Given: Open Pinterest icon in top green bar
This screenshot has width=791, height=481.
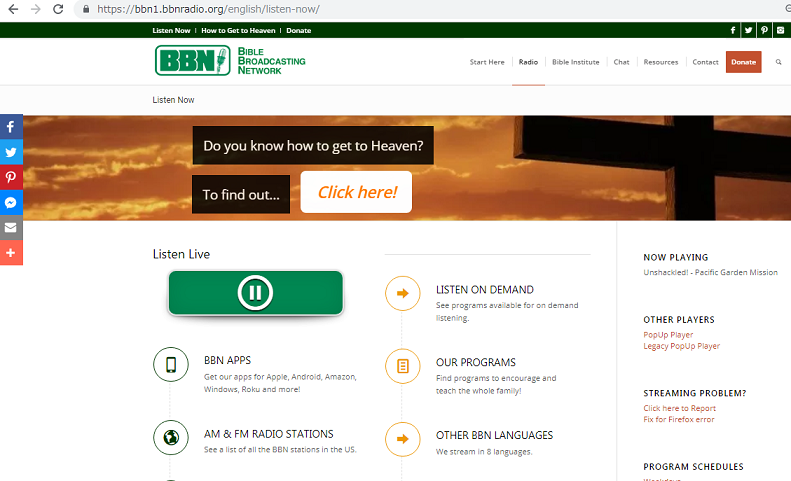Looking at the screenshot, I should 765,30.
